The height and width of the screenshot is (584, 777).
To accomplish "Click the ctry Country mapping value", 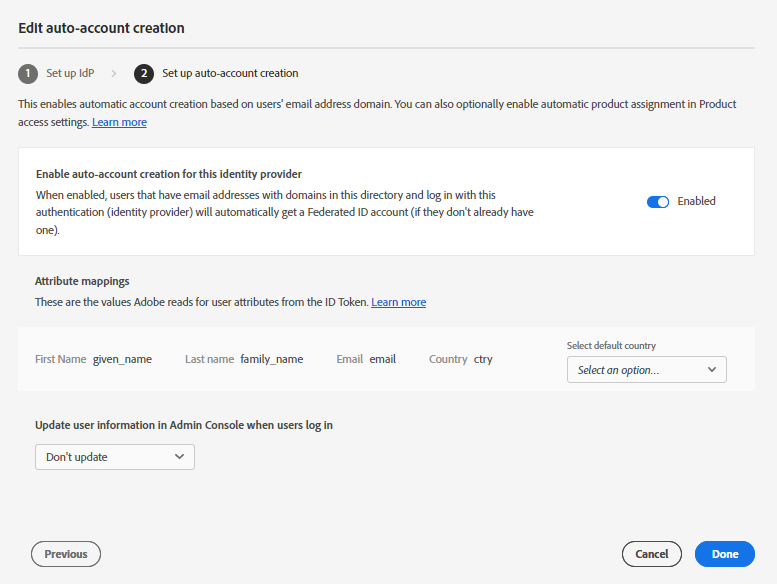I will click(x=483, y=359).
